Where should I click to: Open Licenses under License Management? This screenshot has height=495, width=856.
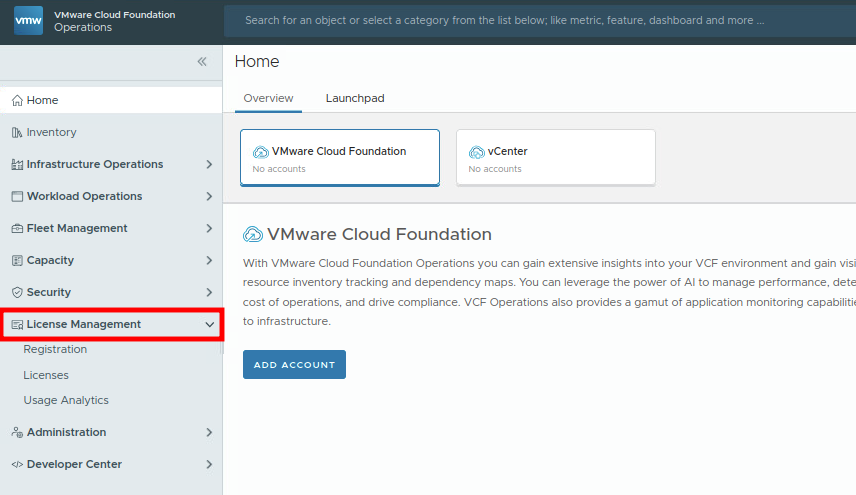(46, 375)
